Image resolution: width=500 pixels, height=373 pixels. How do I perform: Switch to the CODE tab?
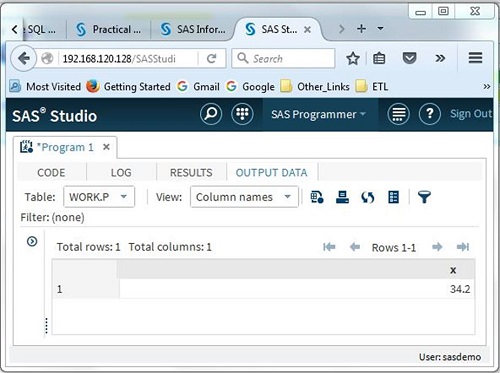point(51,172)
